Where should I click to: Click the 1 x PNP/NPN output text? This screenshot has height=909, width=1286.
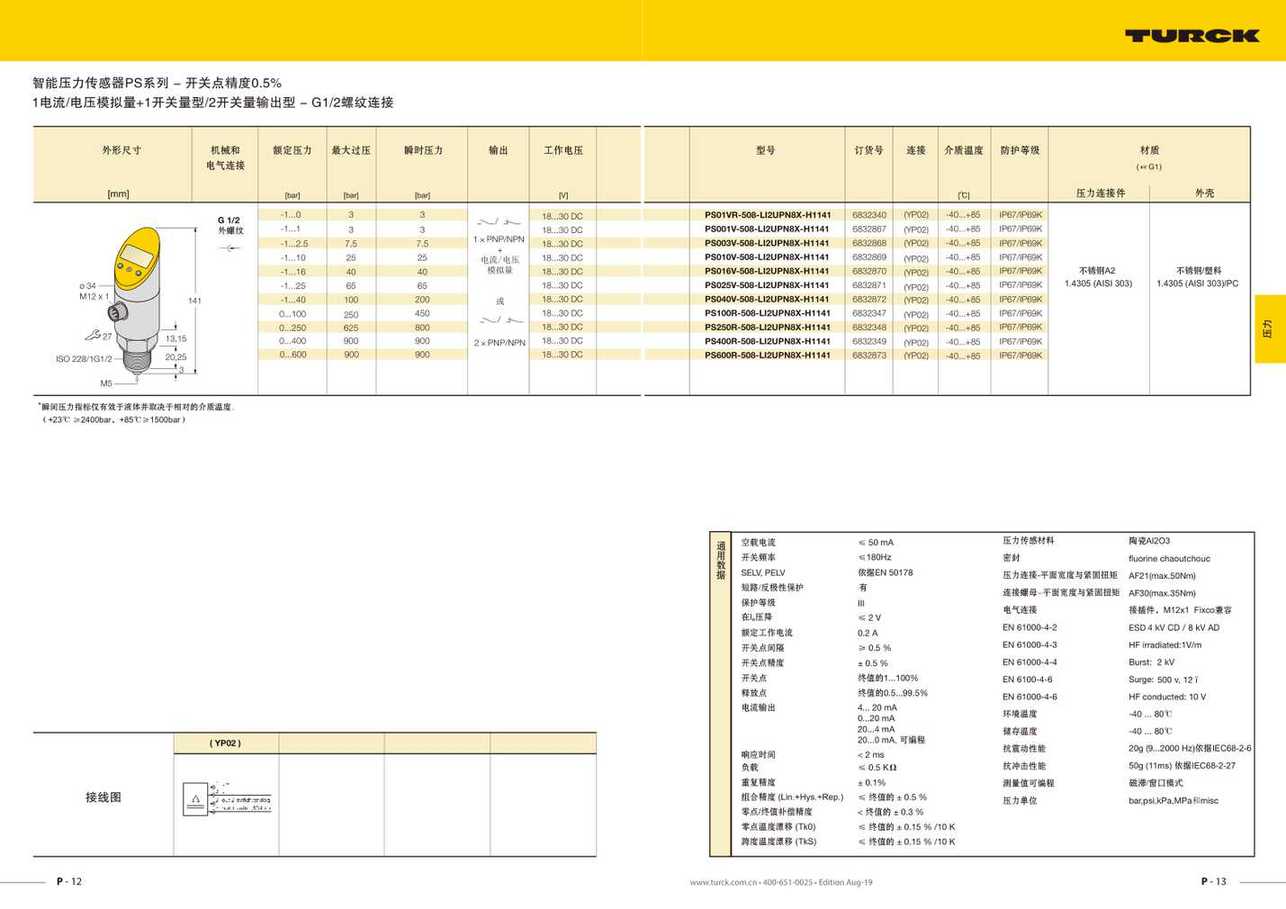point(500,239)
